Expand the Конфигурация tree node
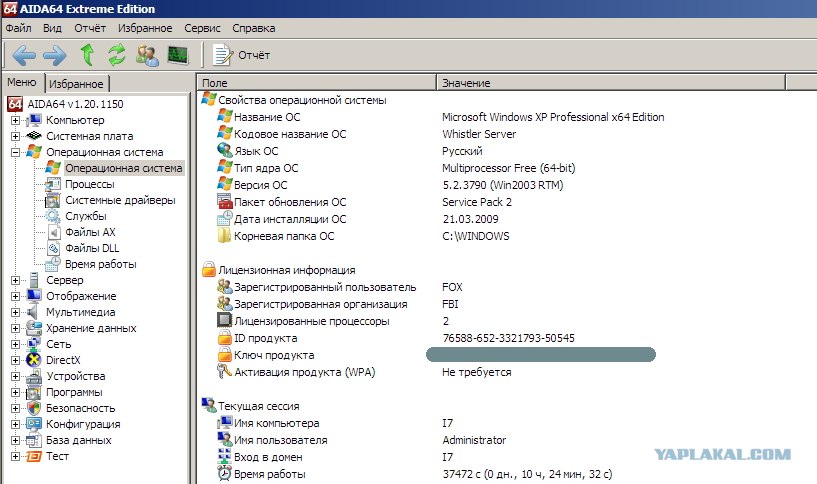Screen dimensions: 817x484 pyautogui.click(x=16, y=425)
